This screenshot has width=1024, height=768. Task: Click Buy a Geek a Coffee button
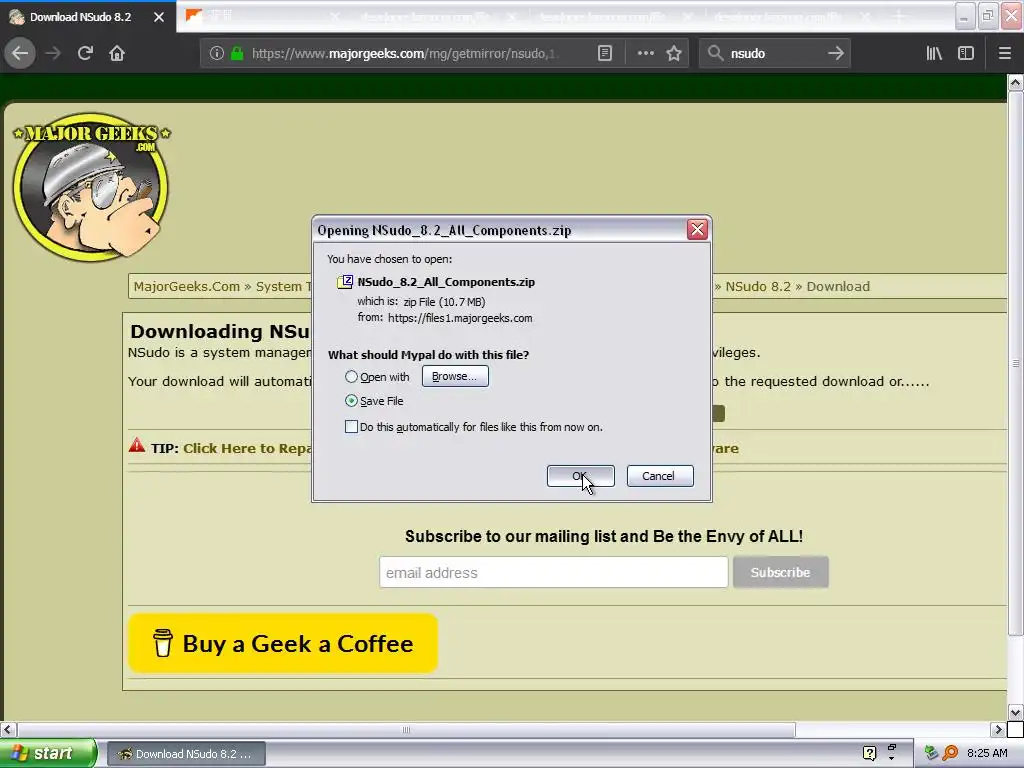coord(283,643)
